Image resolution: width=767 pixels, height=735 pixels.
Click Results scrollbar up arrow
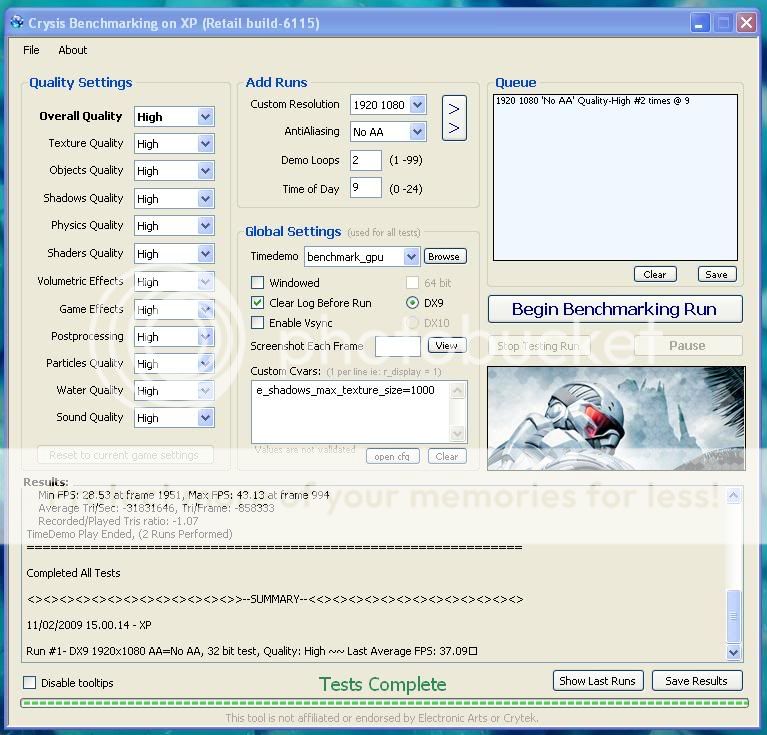coord(733,496)
